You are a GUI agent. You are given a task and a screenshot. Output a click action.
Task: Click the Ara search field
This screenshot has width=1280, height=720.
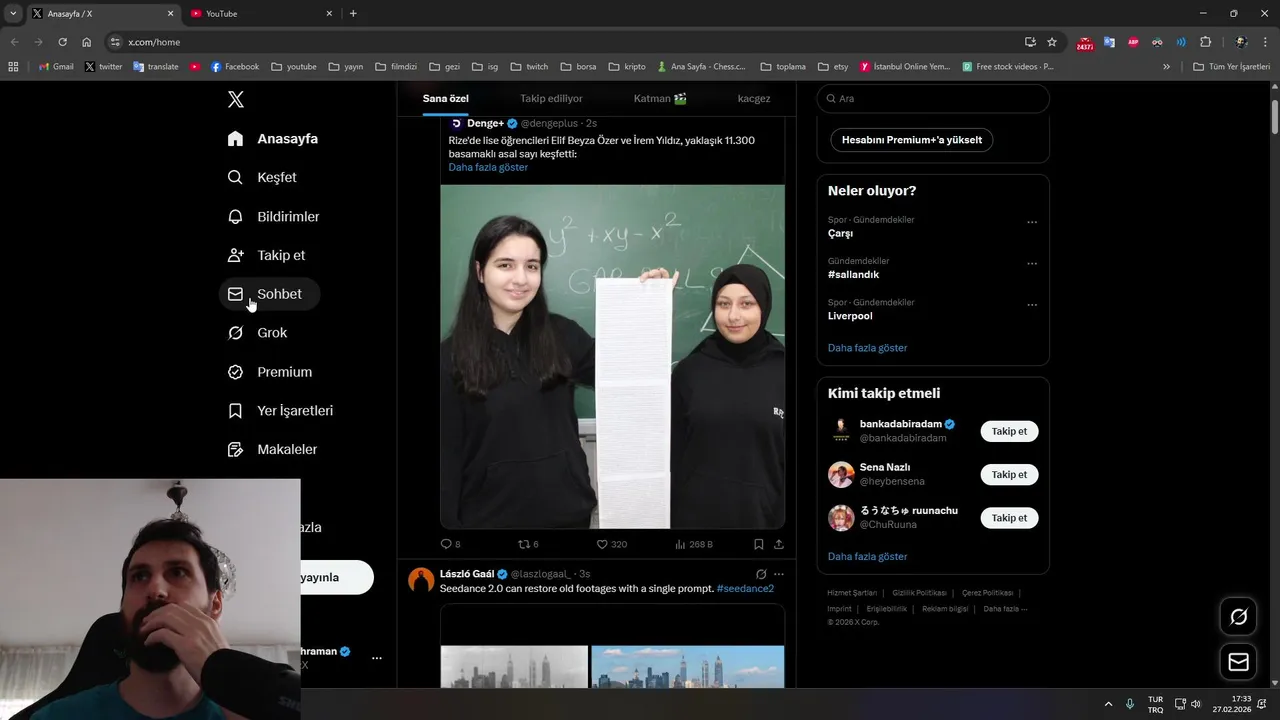tap(933, 99)
